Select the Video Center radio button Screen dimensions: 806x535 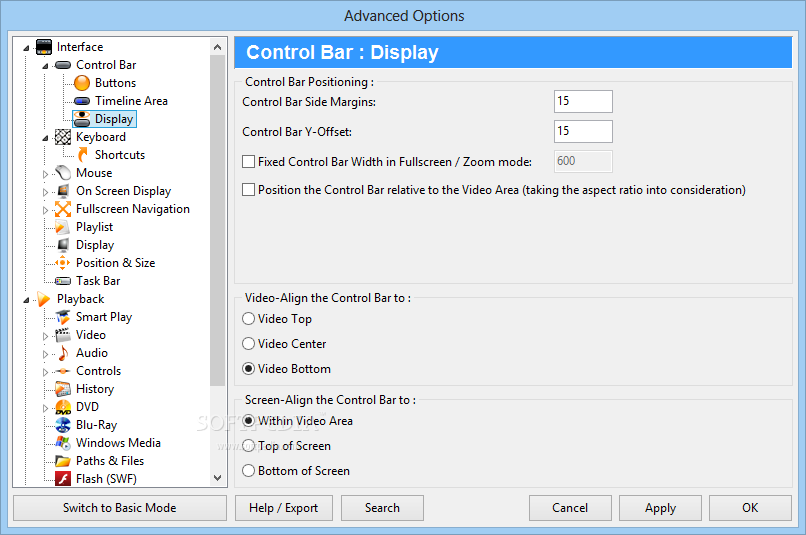pyautogui.click(x=248, y=343)
